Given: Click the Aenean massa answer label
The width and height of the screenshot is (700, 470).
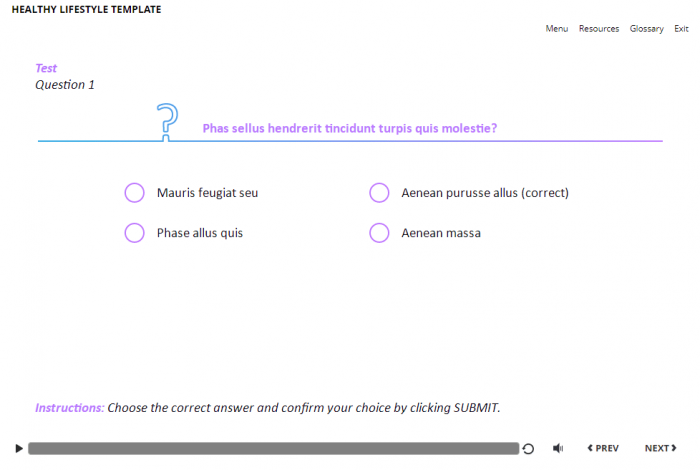Looking at the screenshot, I should pyautogui.click(x=441, y=233).
